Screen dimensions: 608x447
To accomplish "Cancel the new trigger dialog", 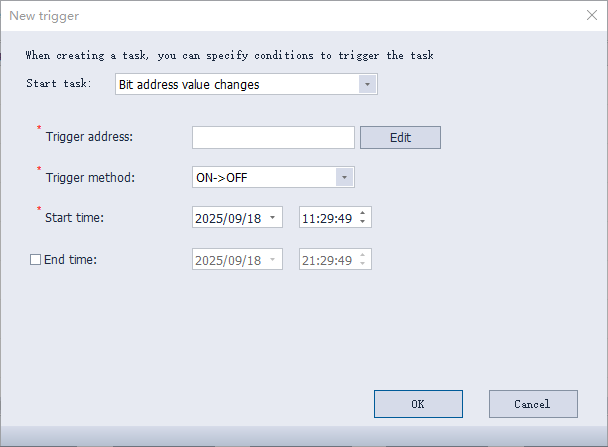I will coord(533,404).
